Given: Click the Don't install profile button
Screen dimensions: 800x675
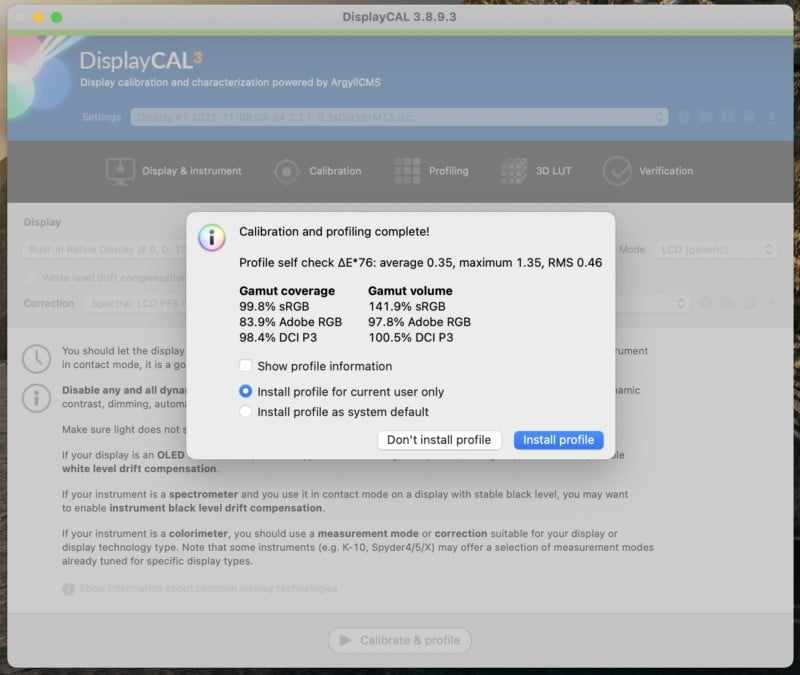Looking at the screenshot, I should coord(439,440).
